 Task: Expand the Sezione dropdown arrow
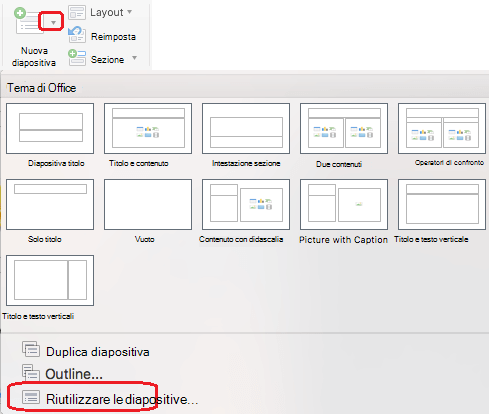134,58
